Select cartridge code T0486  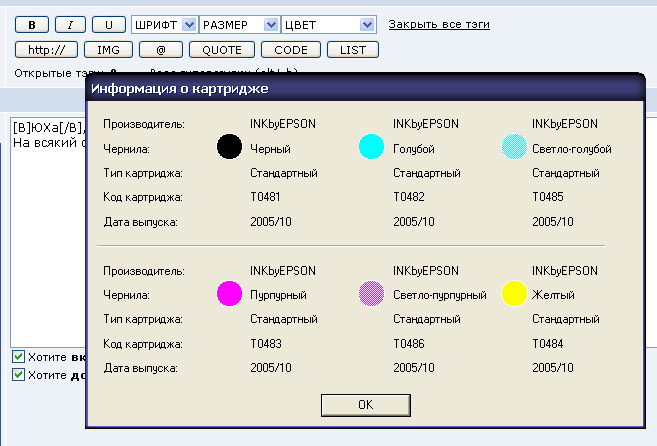pyautogui.click(x=409, y=344)
